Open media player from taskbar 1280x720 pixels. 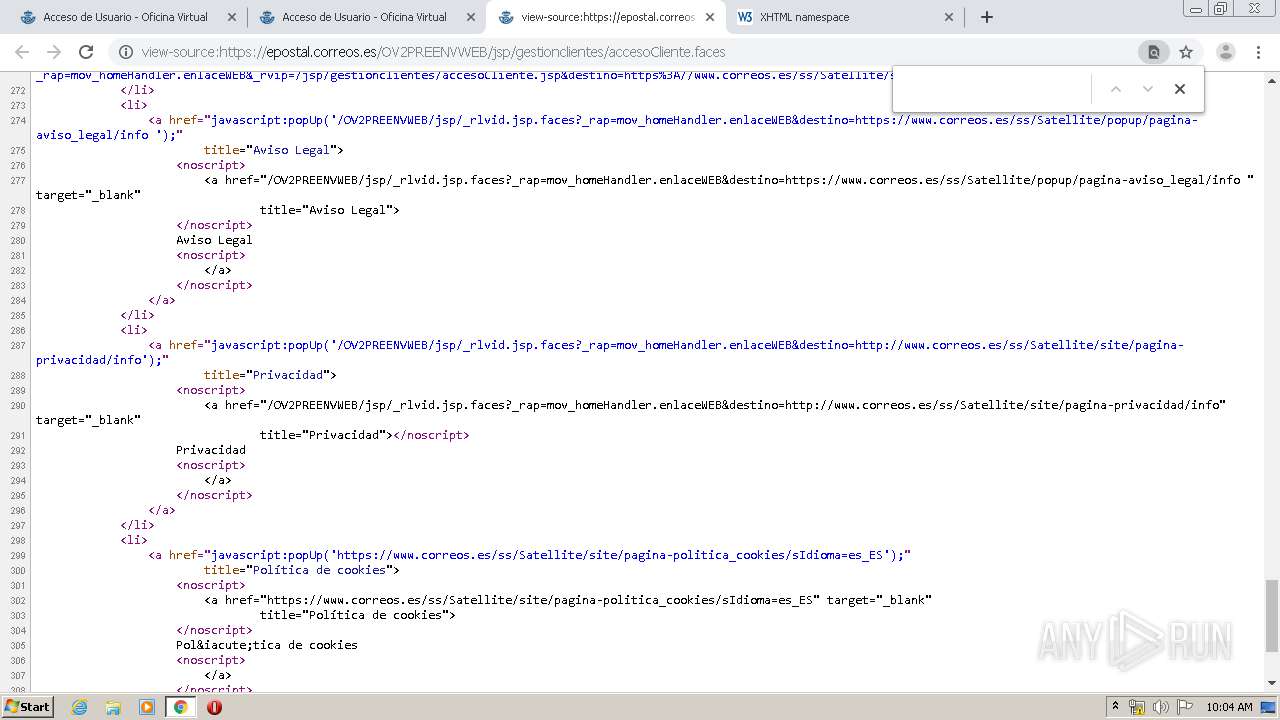tap(147, 707)
